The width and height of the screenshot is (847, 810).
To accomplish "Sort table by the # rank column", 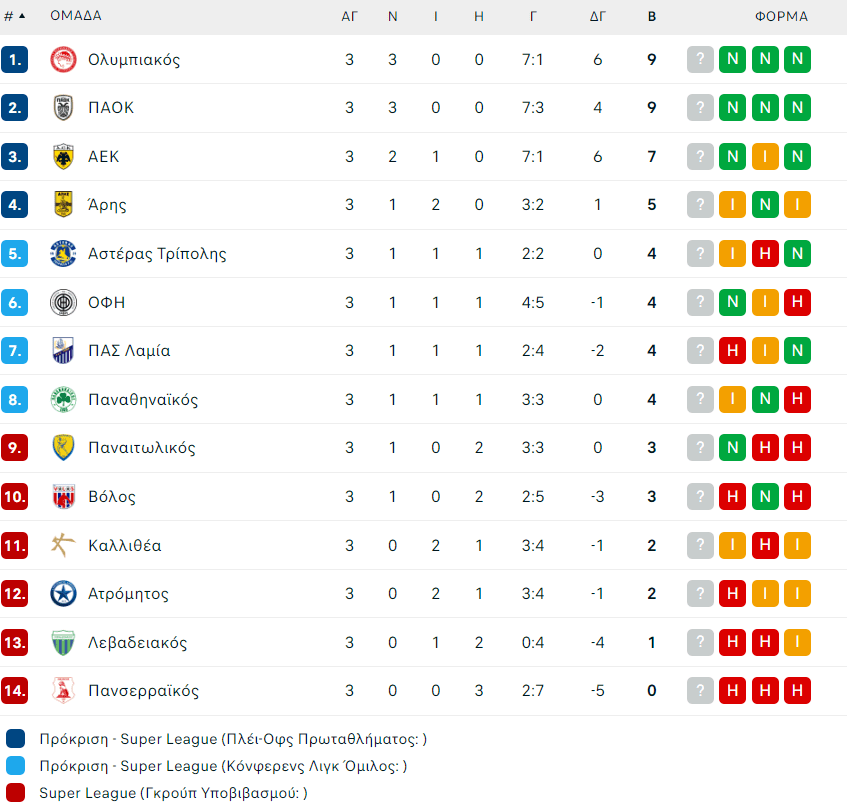I will [14, 16].
